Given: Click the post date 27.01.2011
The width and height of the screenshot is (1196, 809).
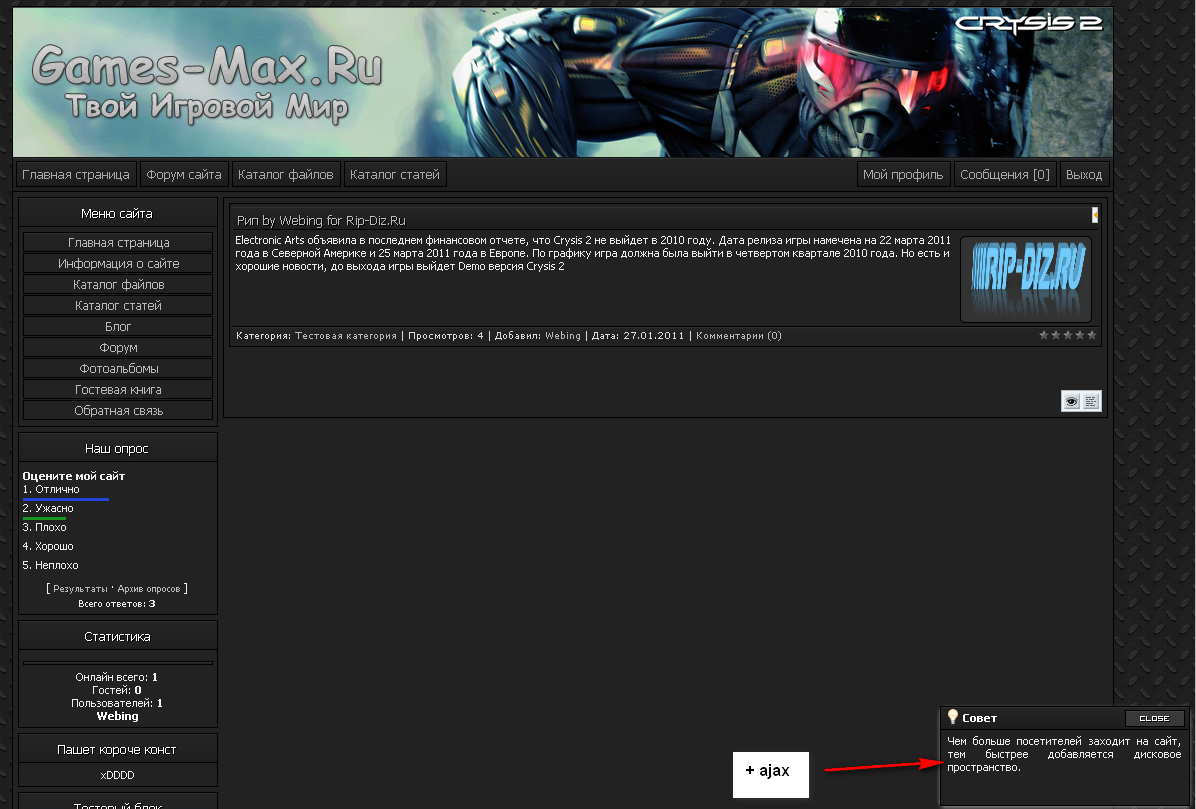Looking at the screenshot, I should (654, 335).
